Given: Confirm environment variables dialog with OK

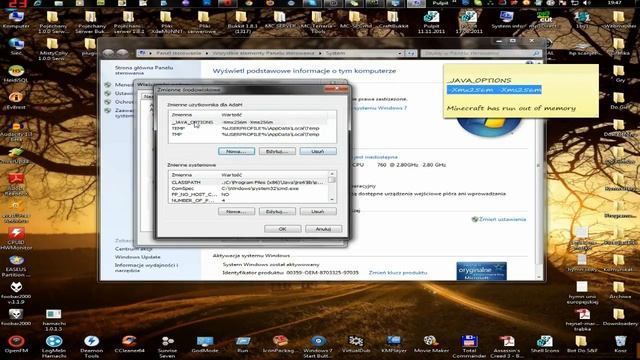Looking at the screenshot, I should [x=282, y=229].
